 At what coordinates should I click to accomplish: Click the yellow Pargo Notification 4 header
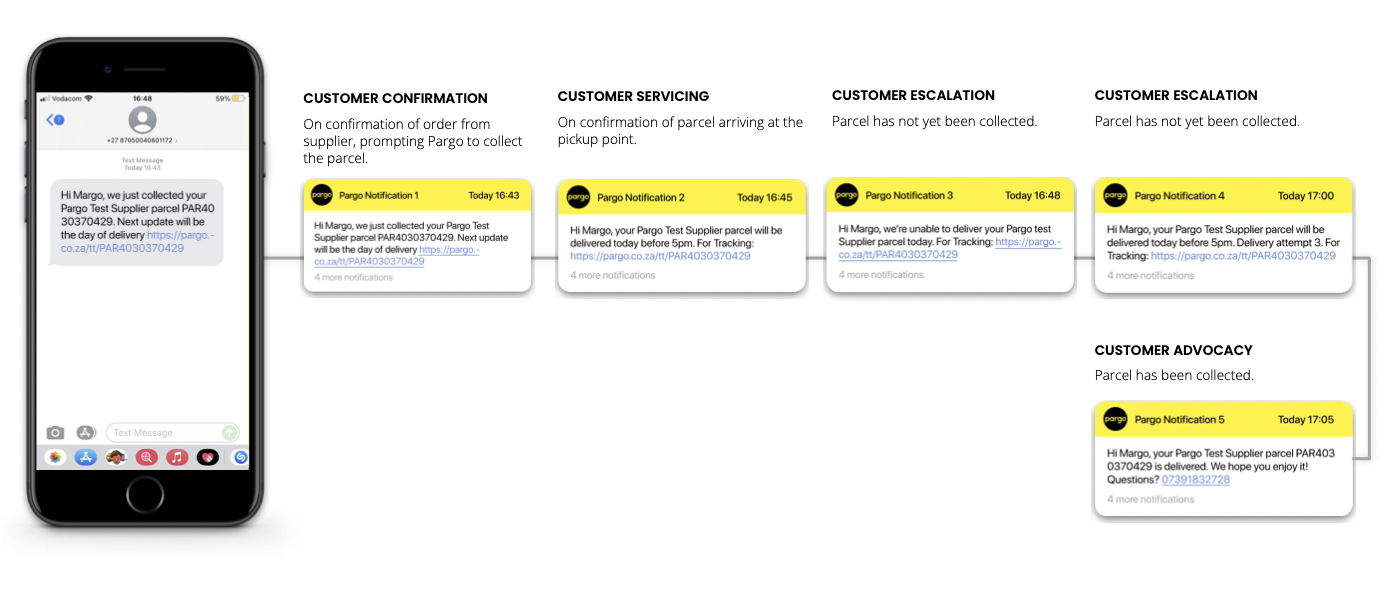pos(1223,196)
